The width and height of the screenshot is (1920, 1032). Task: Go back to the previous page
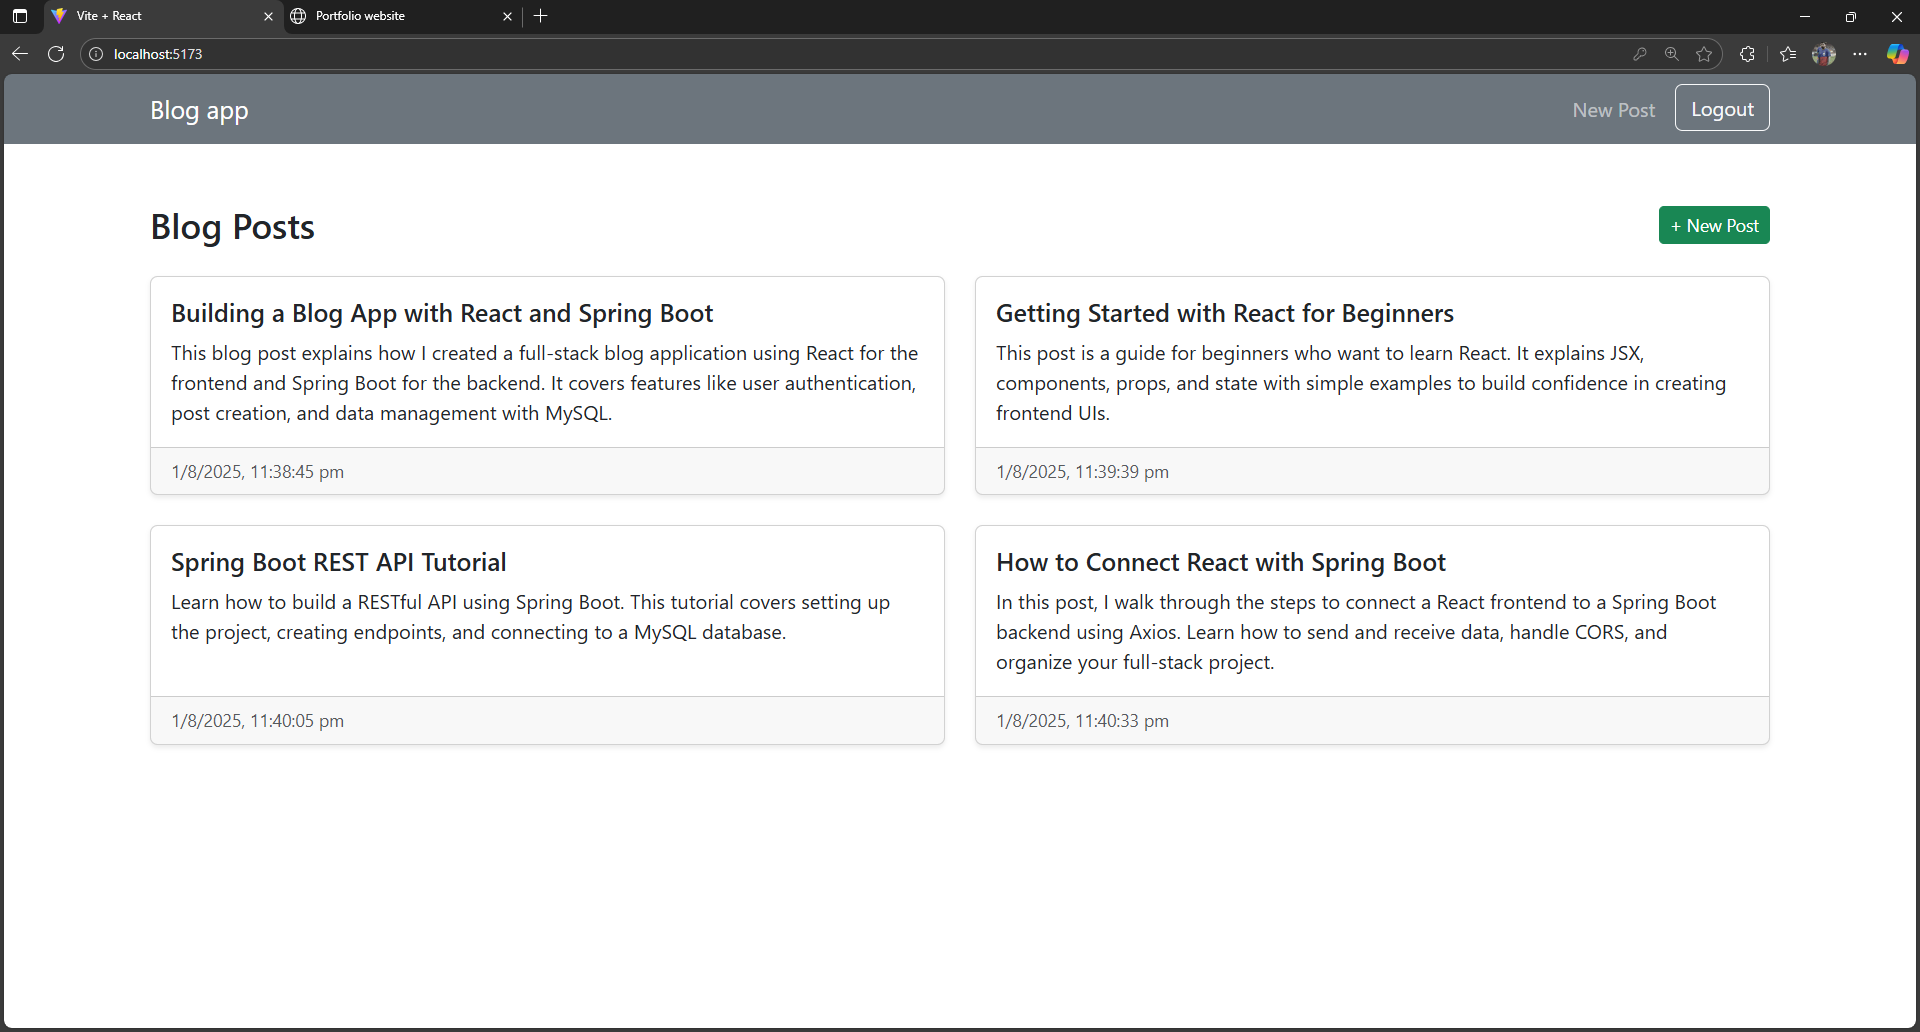tap(20, 54)
